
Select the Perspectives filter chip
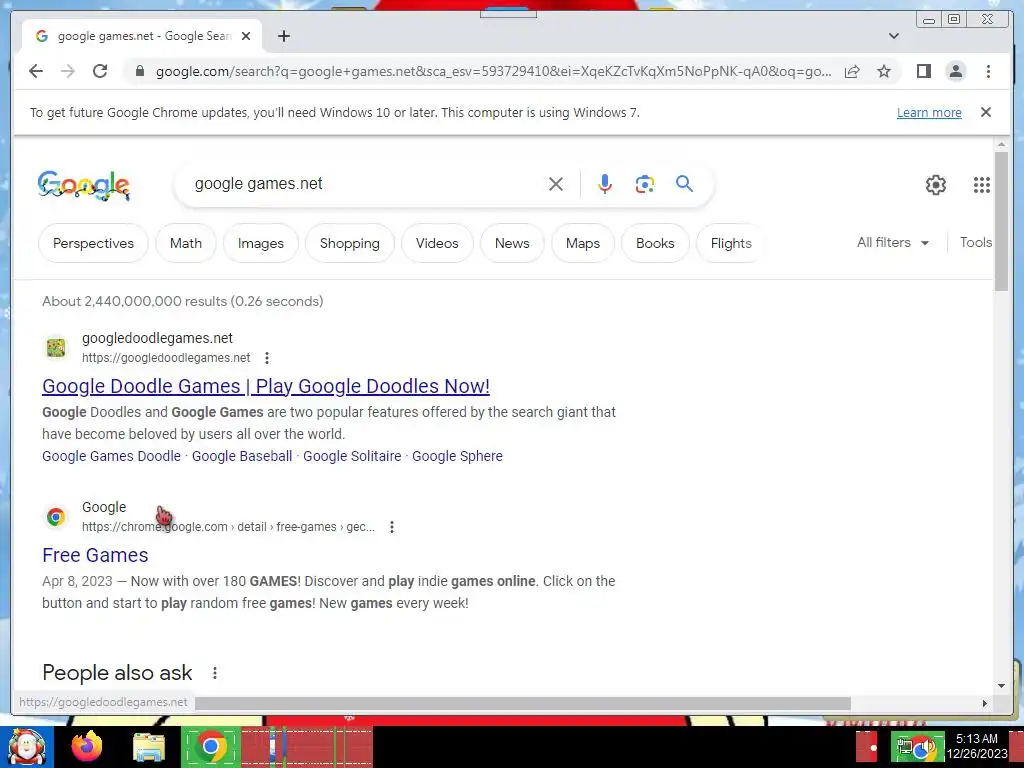tap(93, 243)
